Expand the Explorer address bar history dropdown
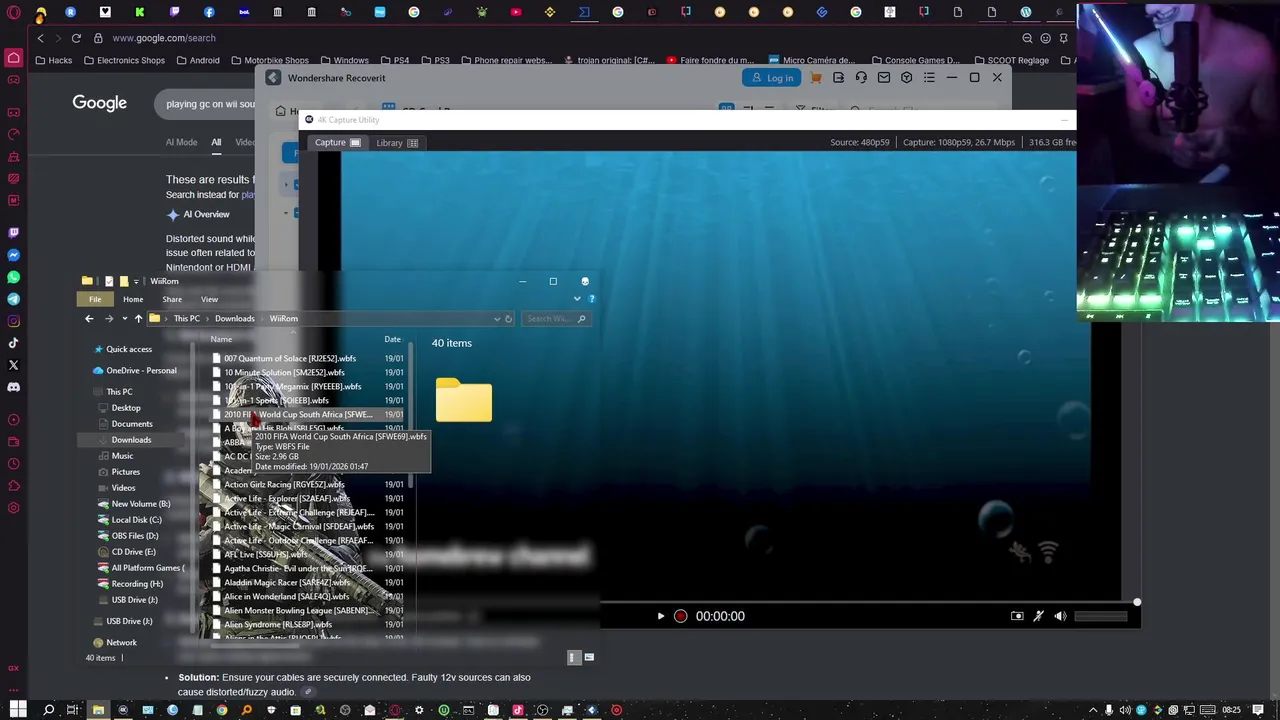The image size is (1280, 720). pyautogui.click(x=497, y=319)
